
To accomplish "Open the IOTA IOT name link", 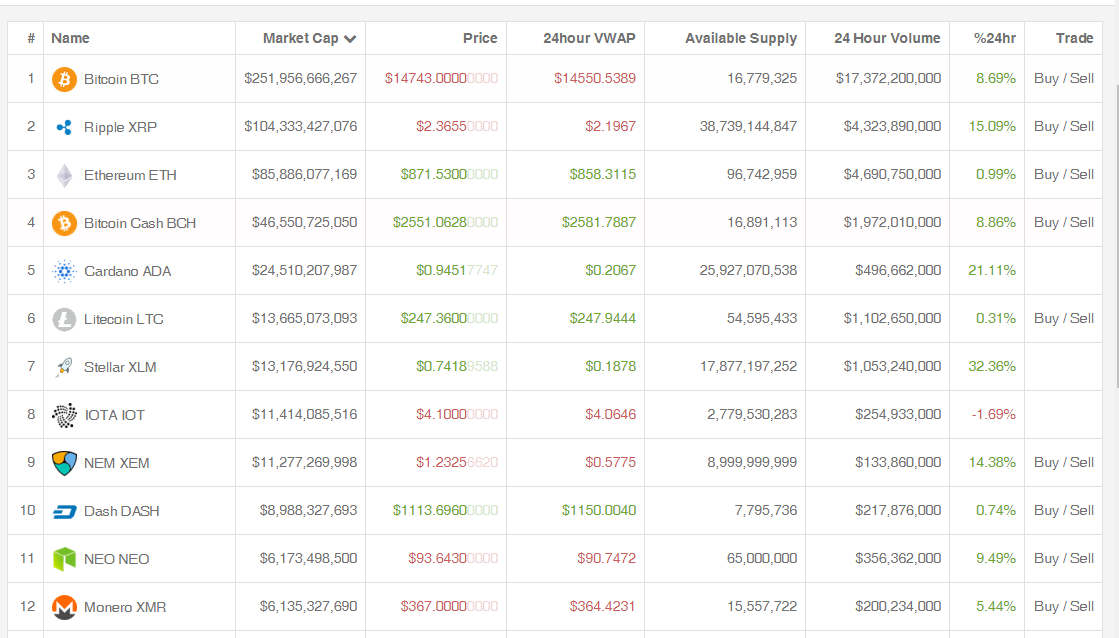I will click(114, 415).
